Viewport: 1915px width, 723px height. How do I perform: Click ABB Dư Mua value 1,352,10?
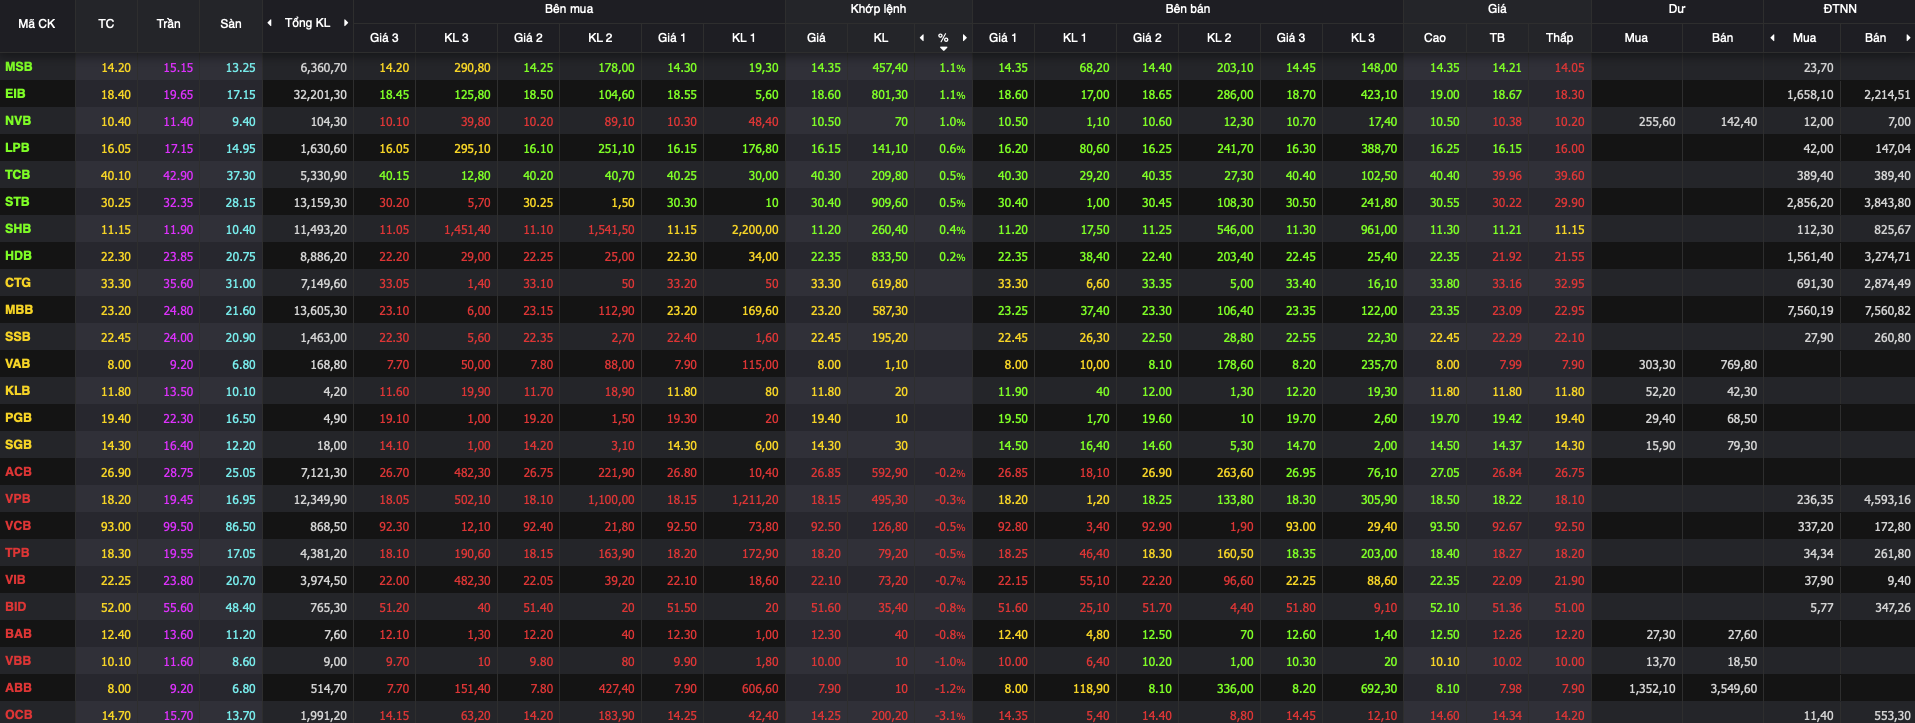click(1651, 689)
